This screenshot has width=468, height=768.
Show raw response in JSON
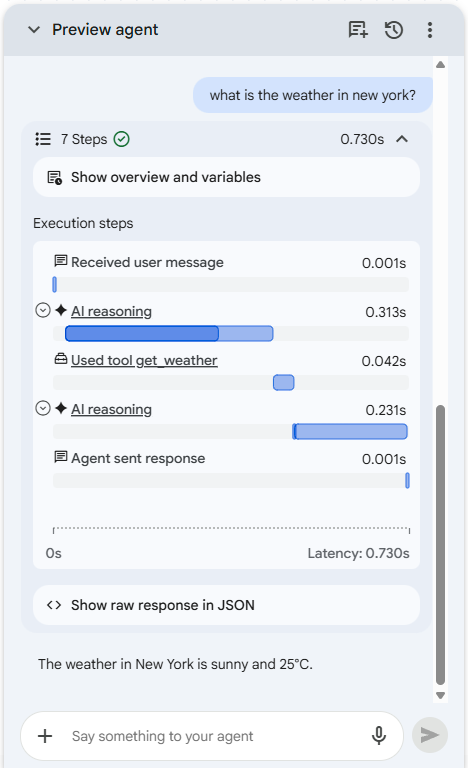click(x=226, y=605)
